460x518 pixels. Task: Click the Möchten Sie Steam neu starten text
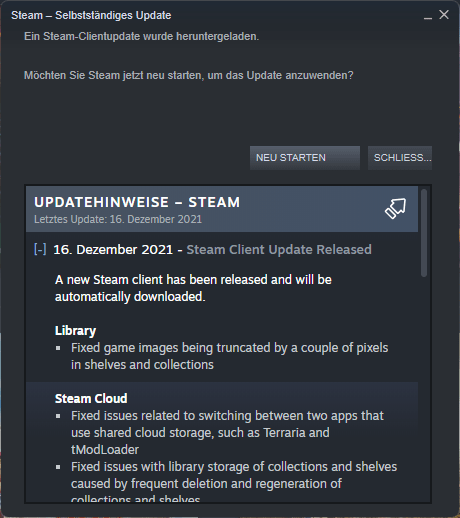188,75
